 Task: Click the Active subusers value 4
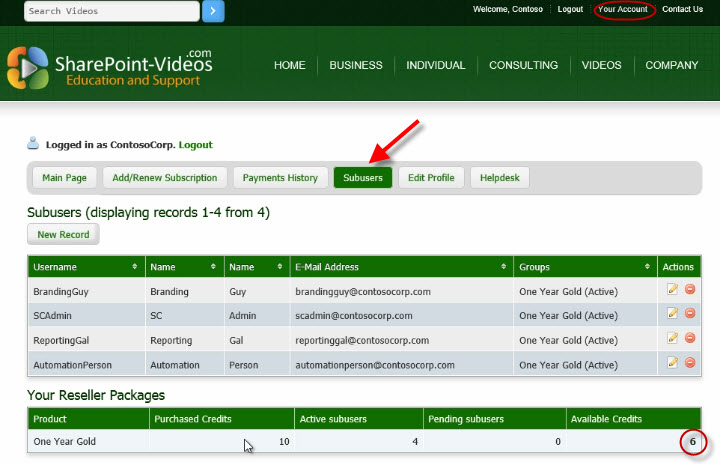[415, 441]
